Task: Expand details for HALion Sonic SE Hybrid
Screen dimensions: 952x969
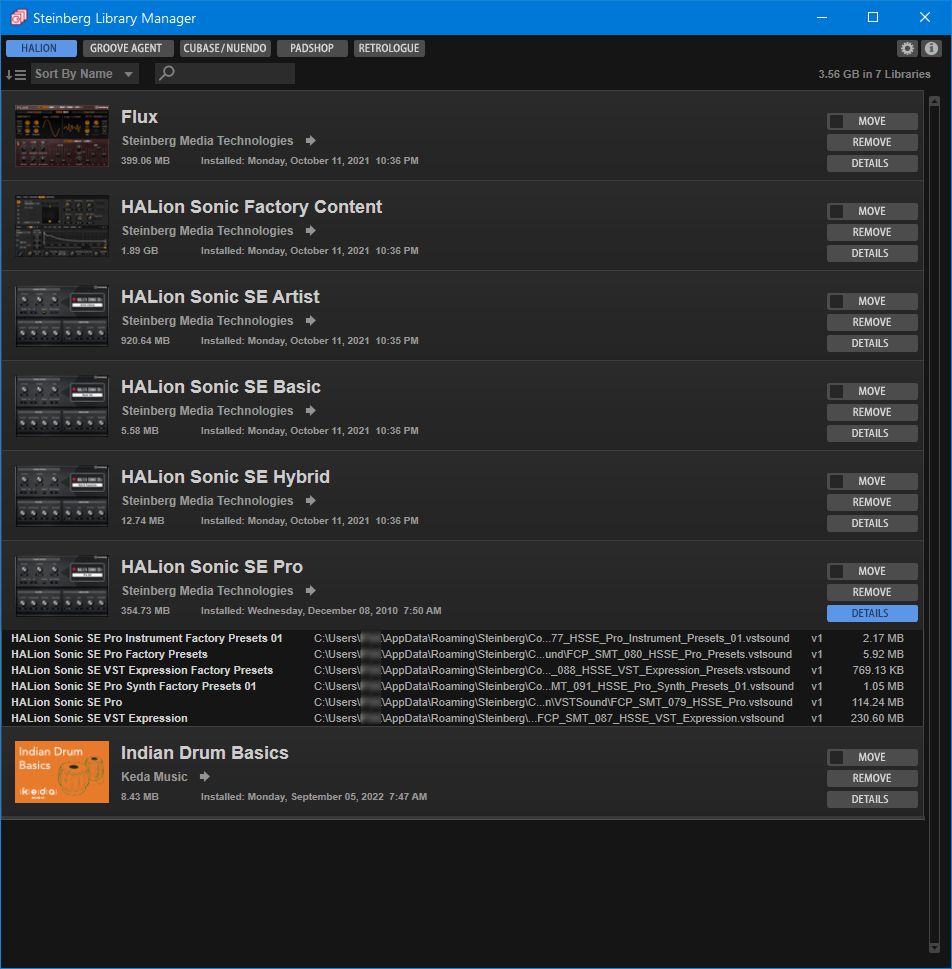Action: point(872,523)
